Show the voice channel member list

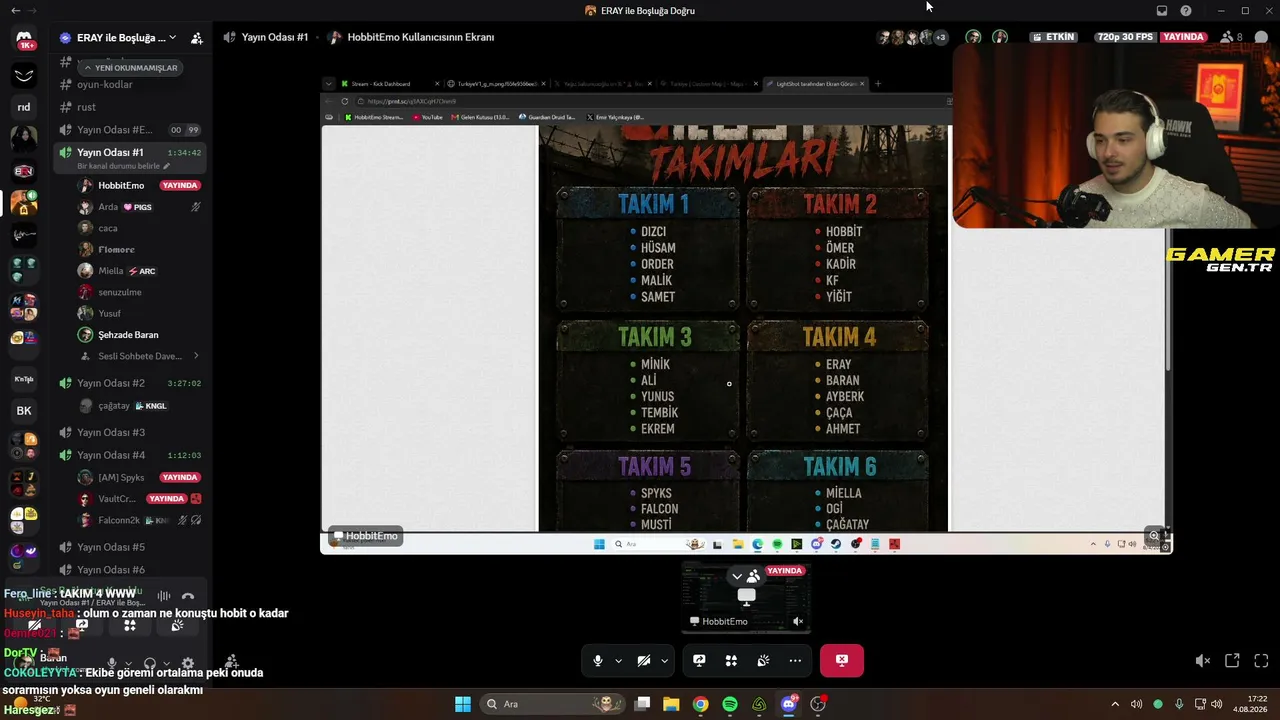click(1232, 37)
